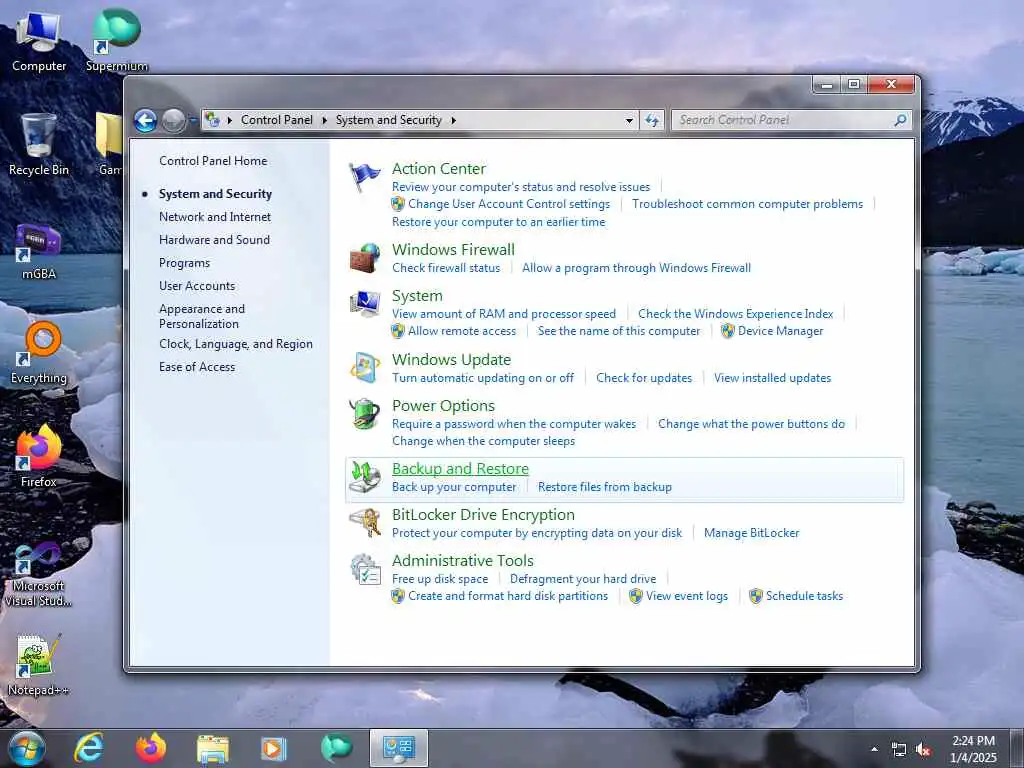Open Windows Media Player from the taskbar
This screenshot has height=768, width=1024.
click(274, 748)
